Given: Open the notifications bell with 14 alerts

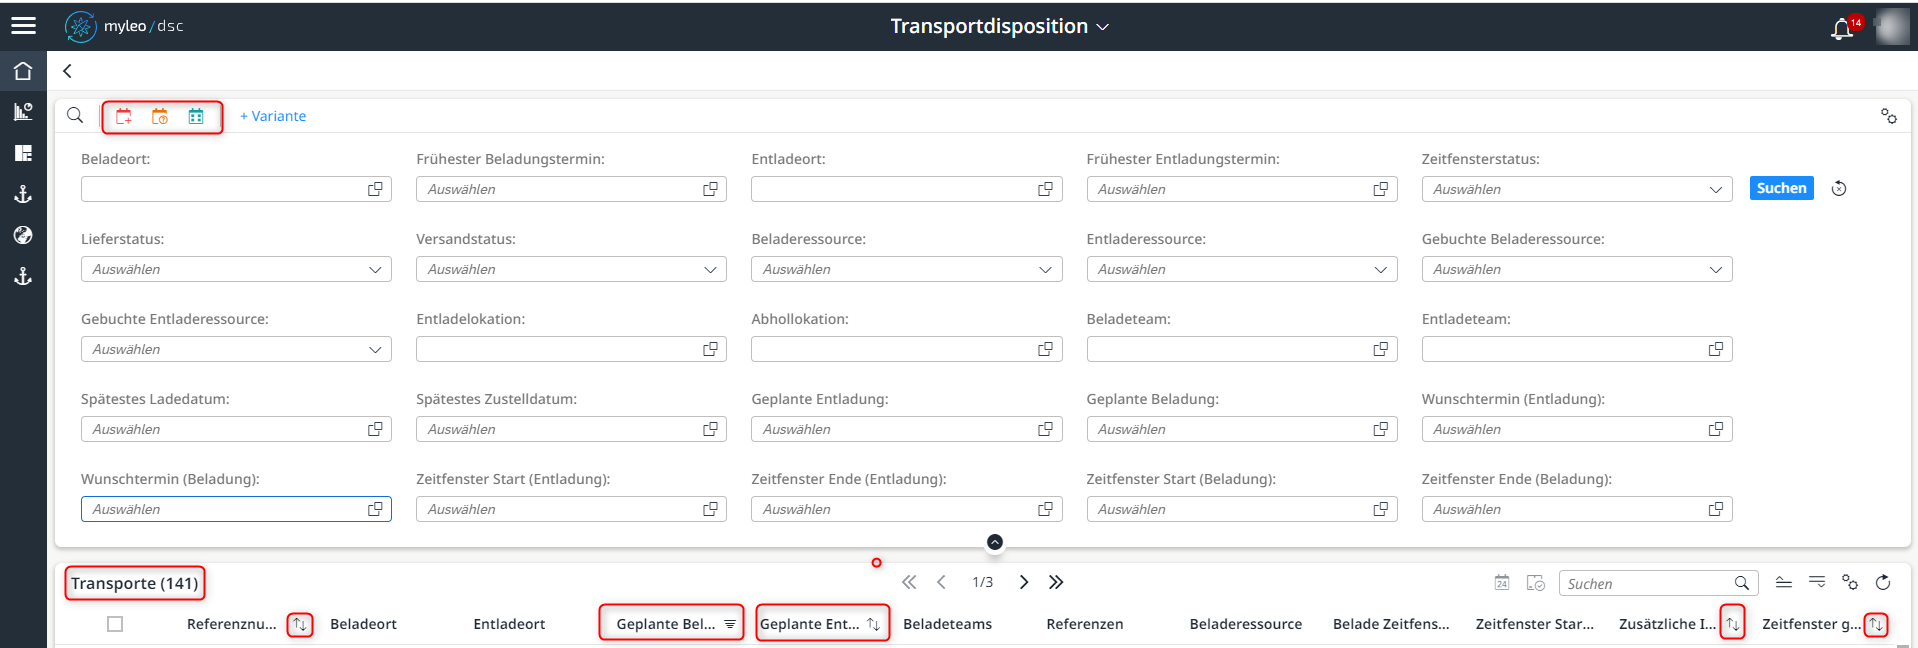Looking at the screenshot, I should click(1843, 27).
